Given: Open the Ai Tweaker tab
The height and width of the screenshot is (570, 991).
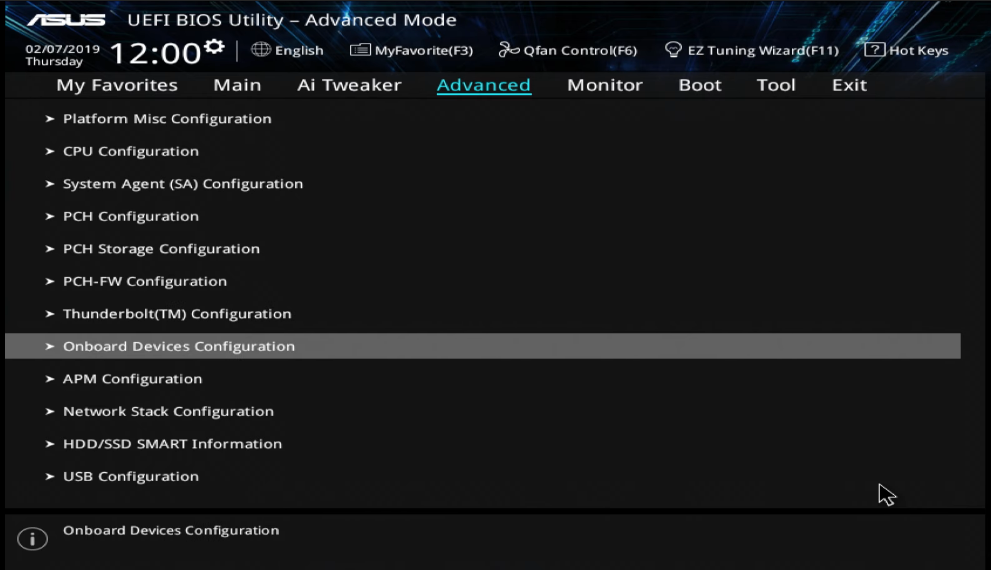Looking at the screenshot, I should pyautogui.click(x=350, y=85).
